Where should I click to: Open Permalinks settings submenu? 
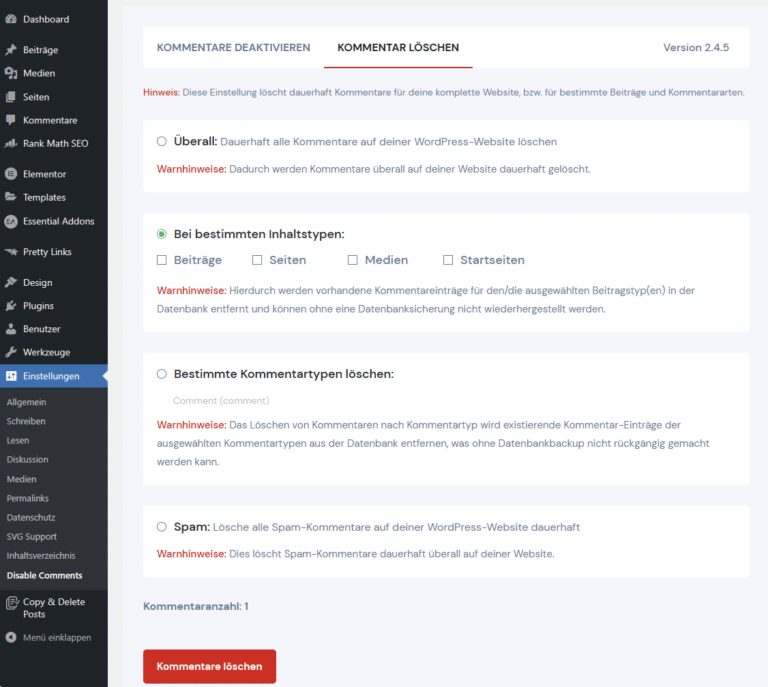[x=28, y=498]
